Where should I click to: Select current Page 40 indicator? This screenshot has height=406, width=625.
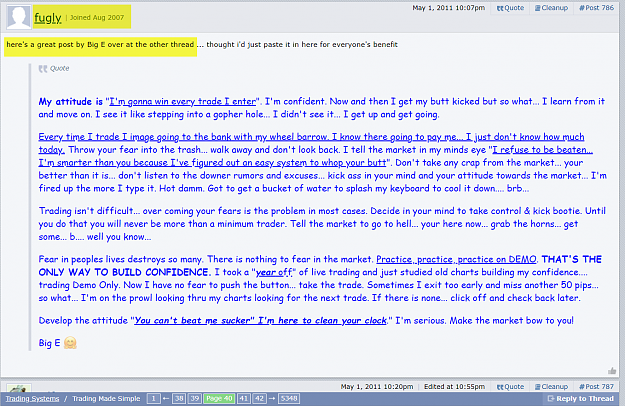point(219,398)
